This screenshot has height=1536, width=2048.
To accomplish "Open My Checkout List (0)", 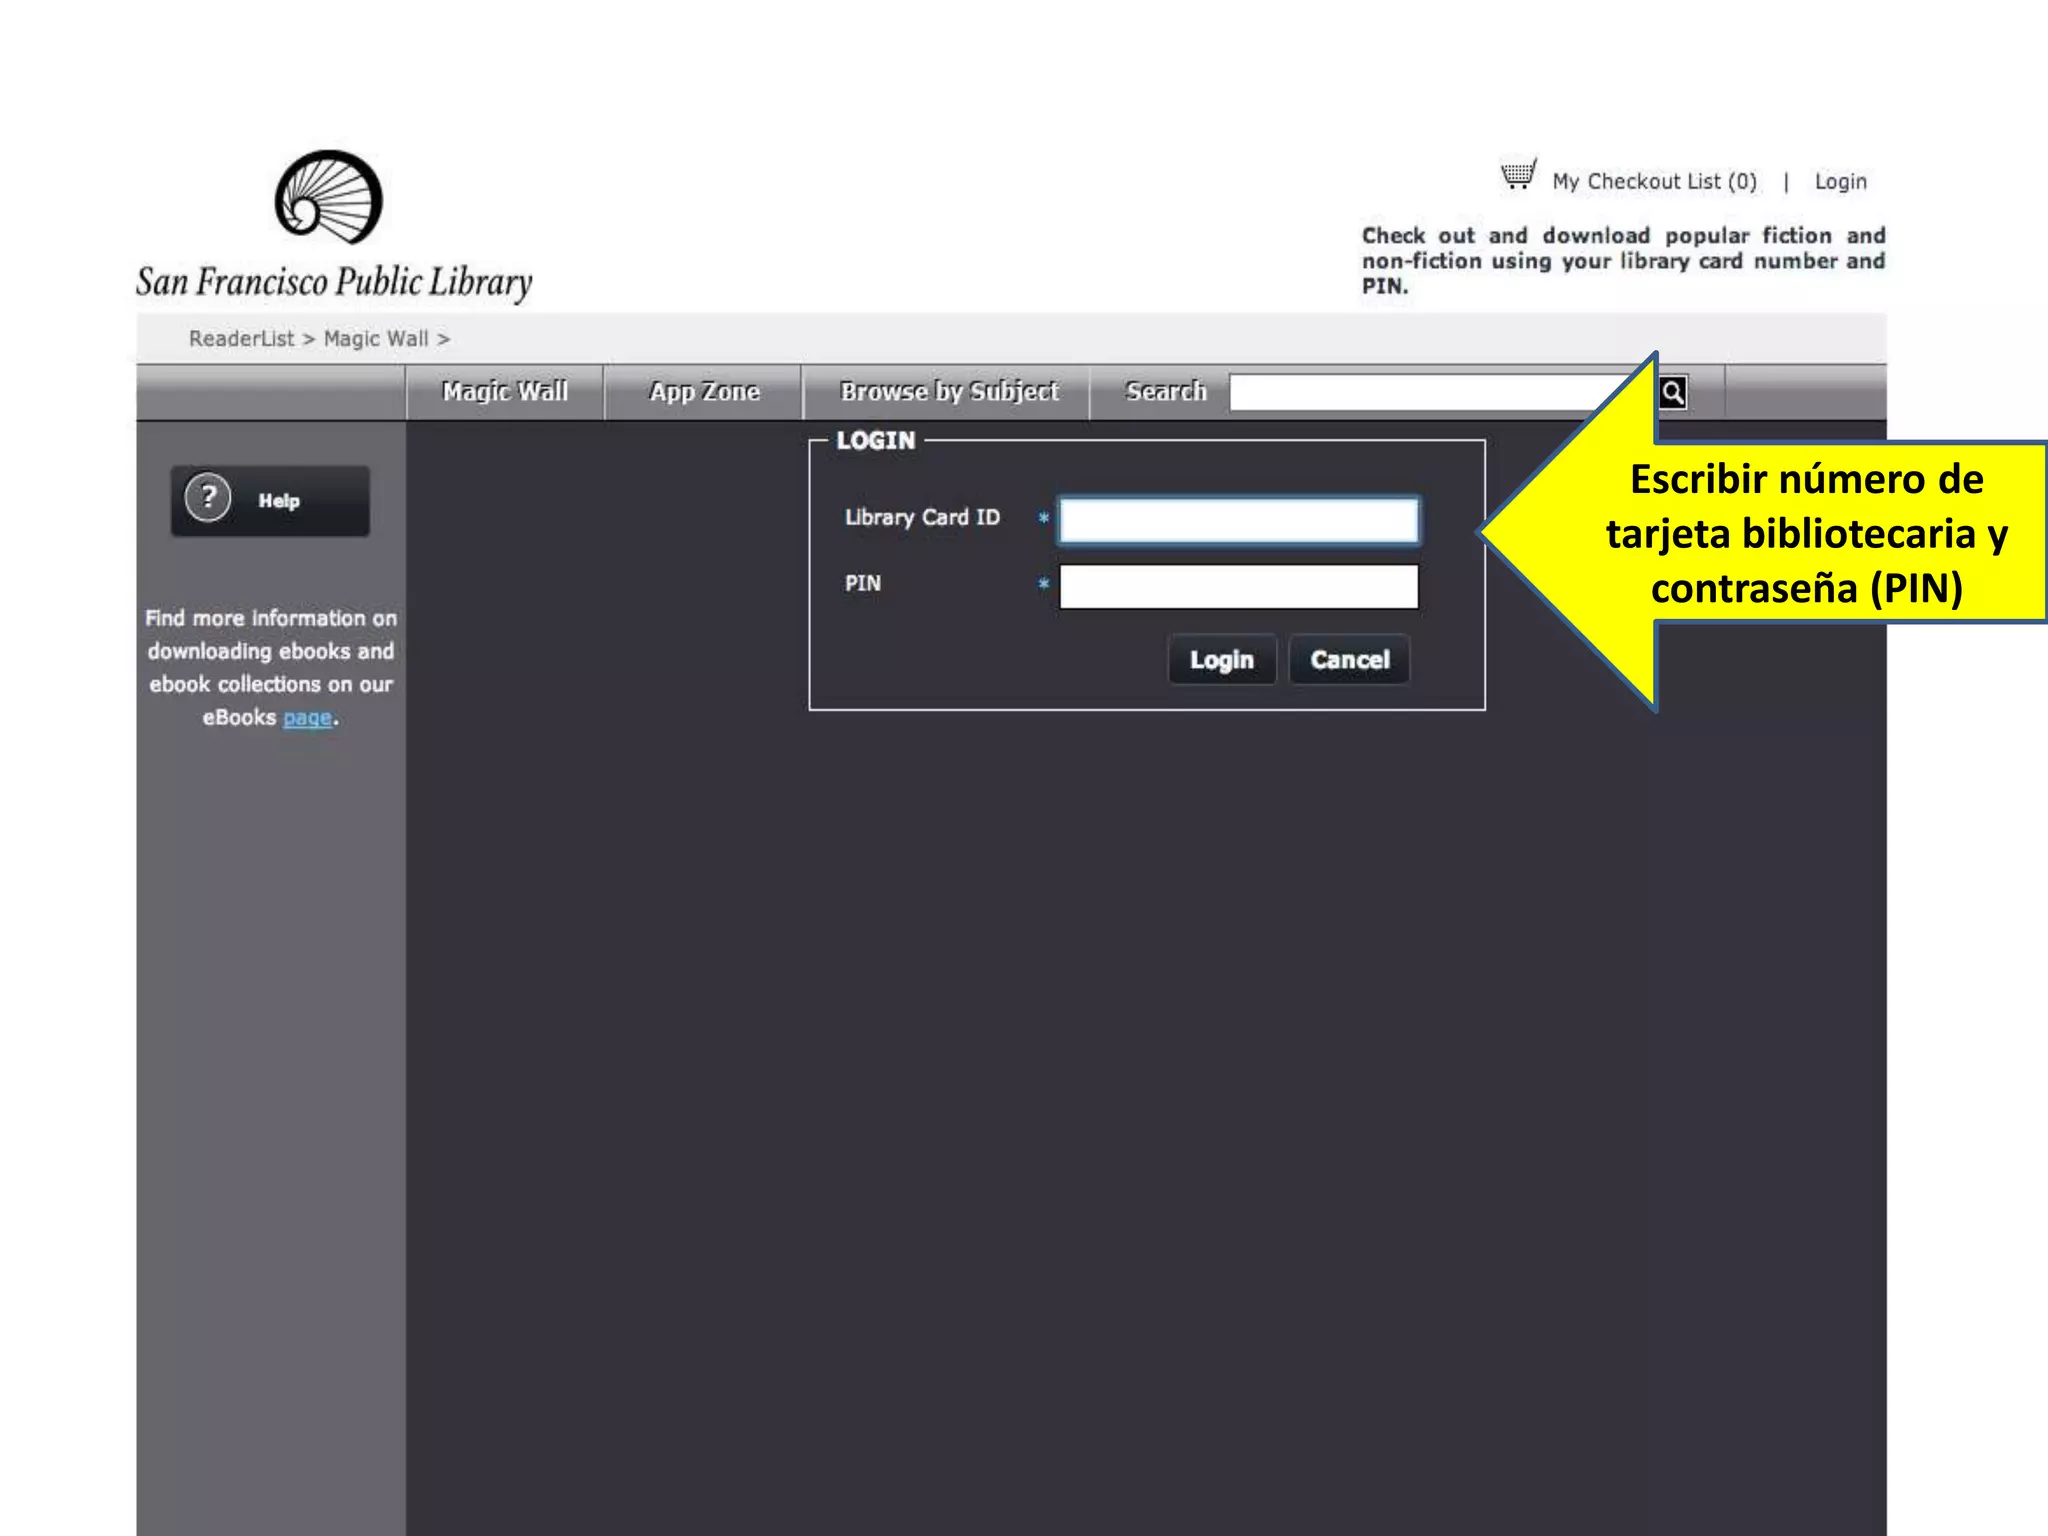I will coord(1654,182).
